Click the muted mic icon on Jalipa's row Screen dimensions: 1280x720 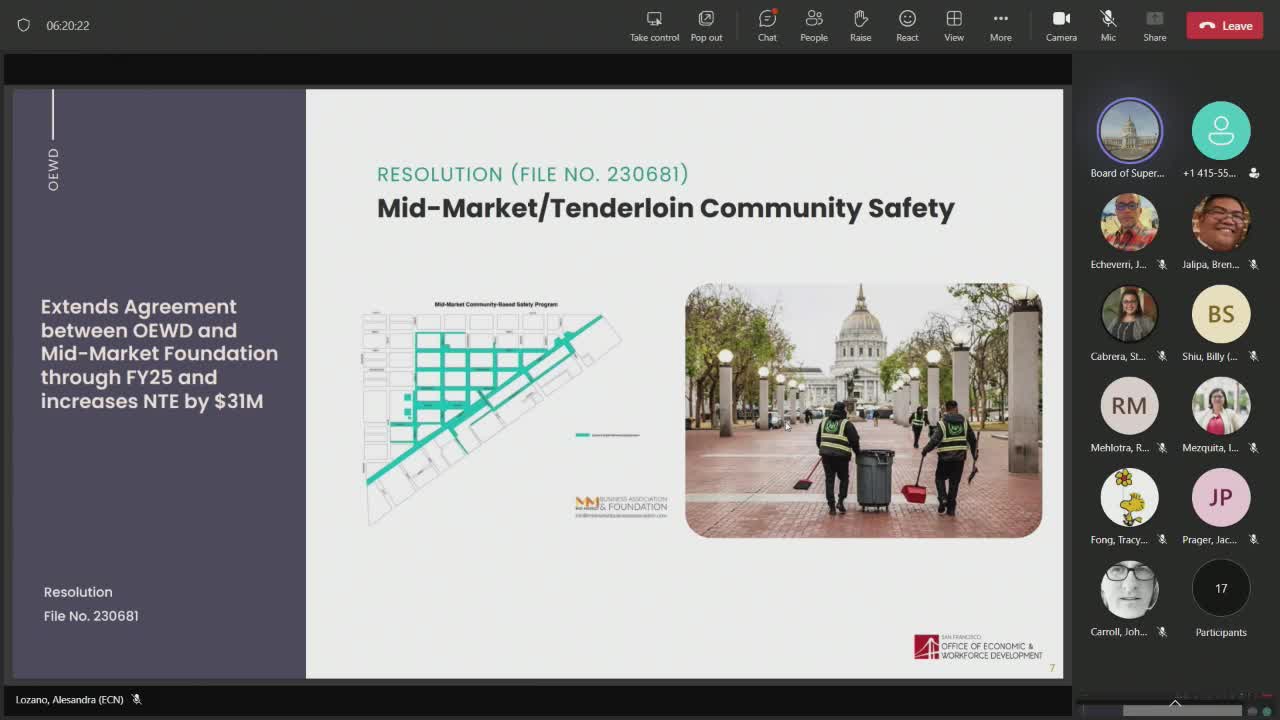pos(1253,264)
